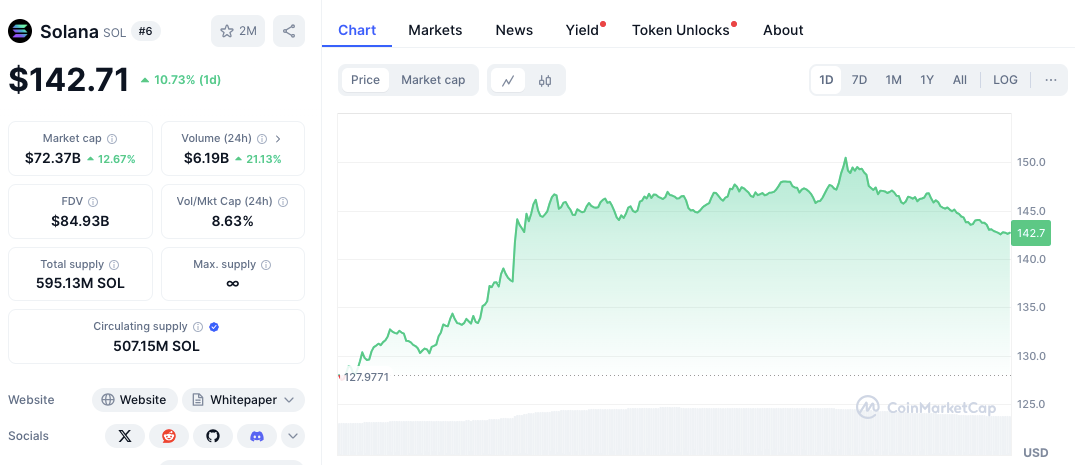Open the Token Unlocks tab
Image resolution: width=1075 pixels, height=465 pixels.
pyautogui.click(x=681, y=30)
